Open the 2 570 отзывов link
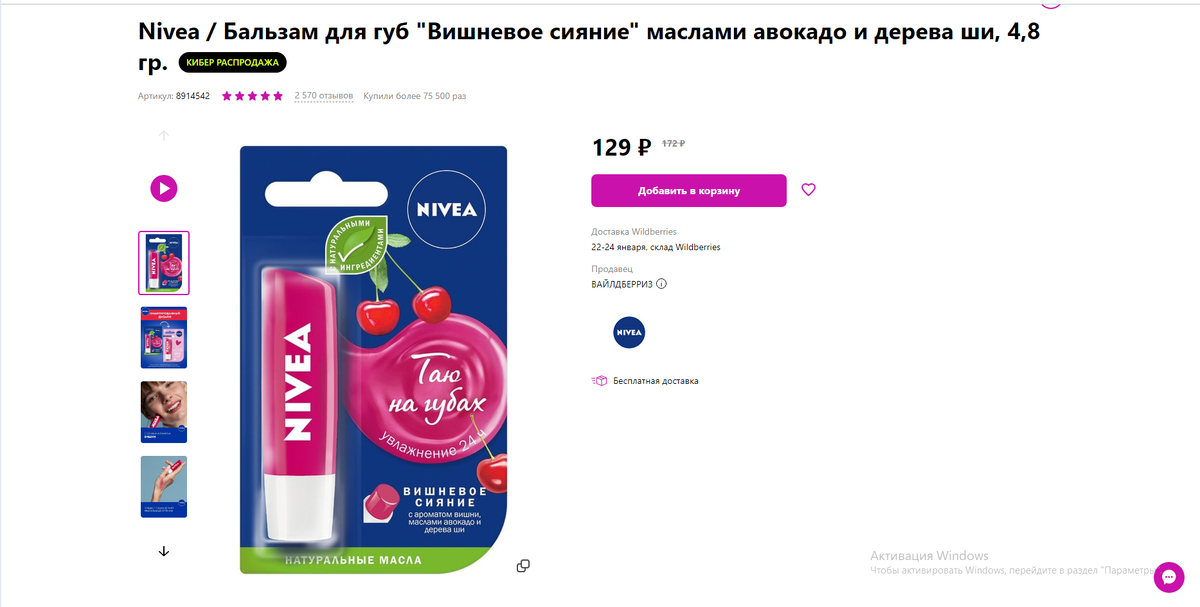The image size is (1200, 607). (x=324, y=96)
